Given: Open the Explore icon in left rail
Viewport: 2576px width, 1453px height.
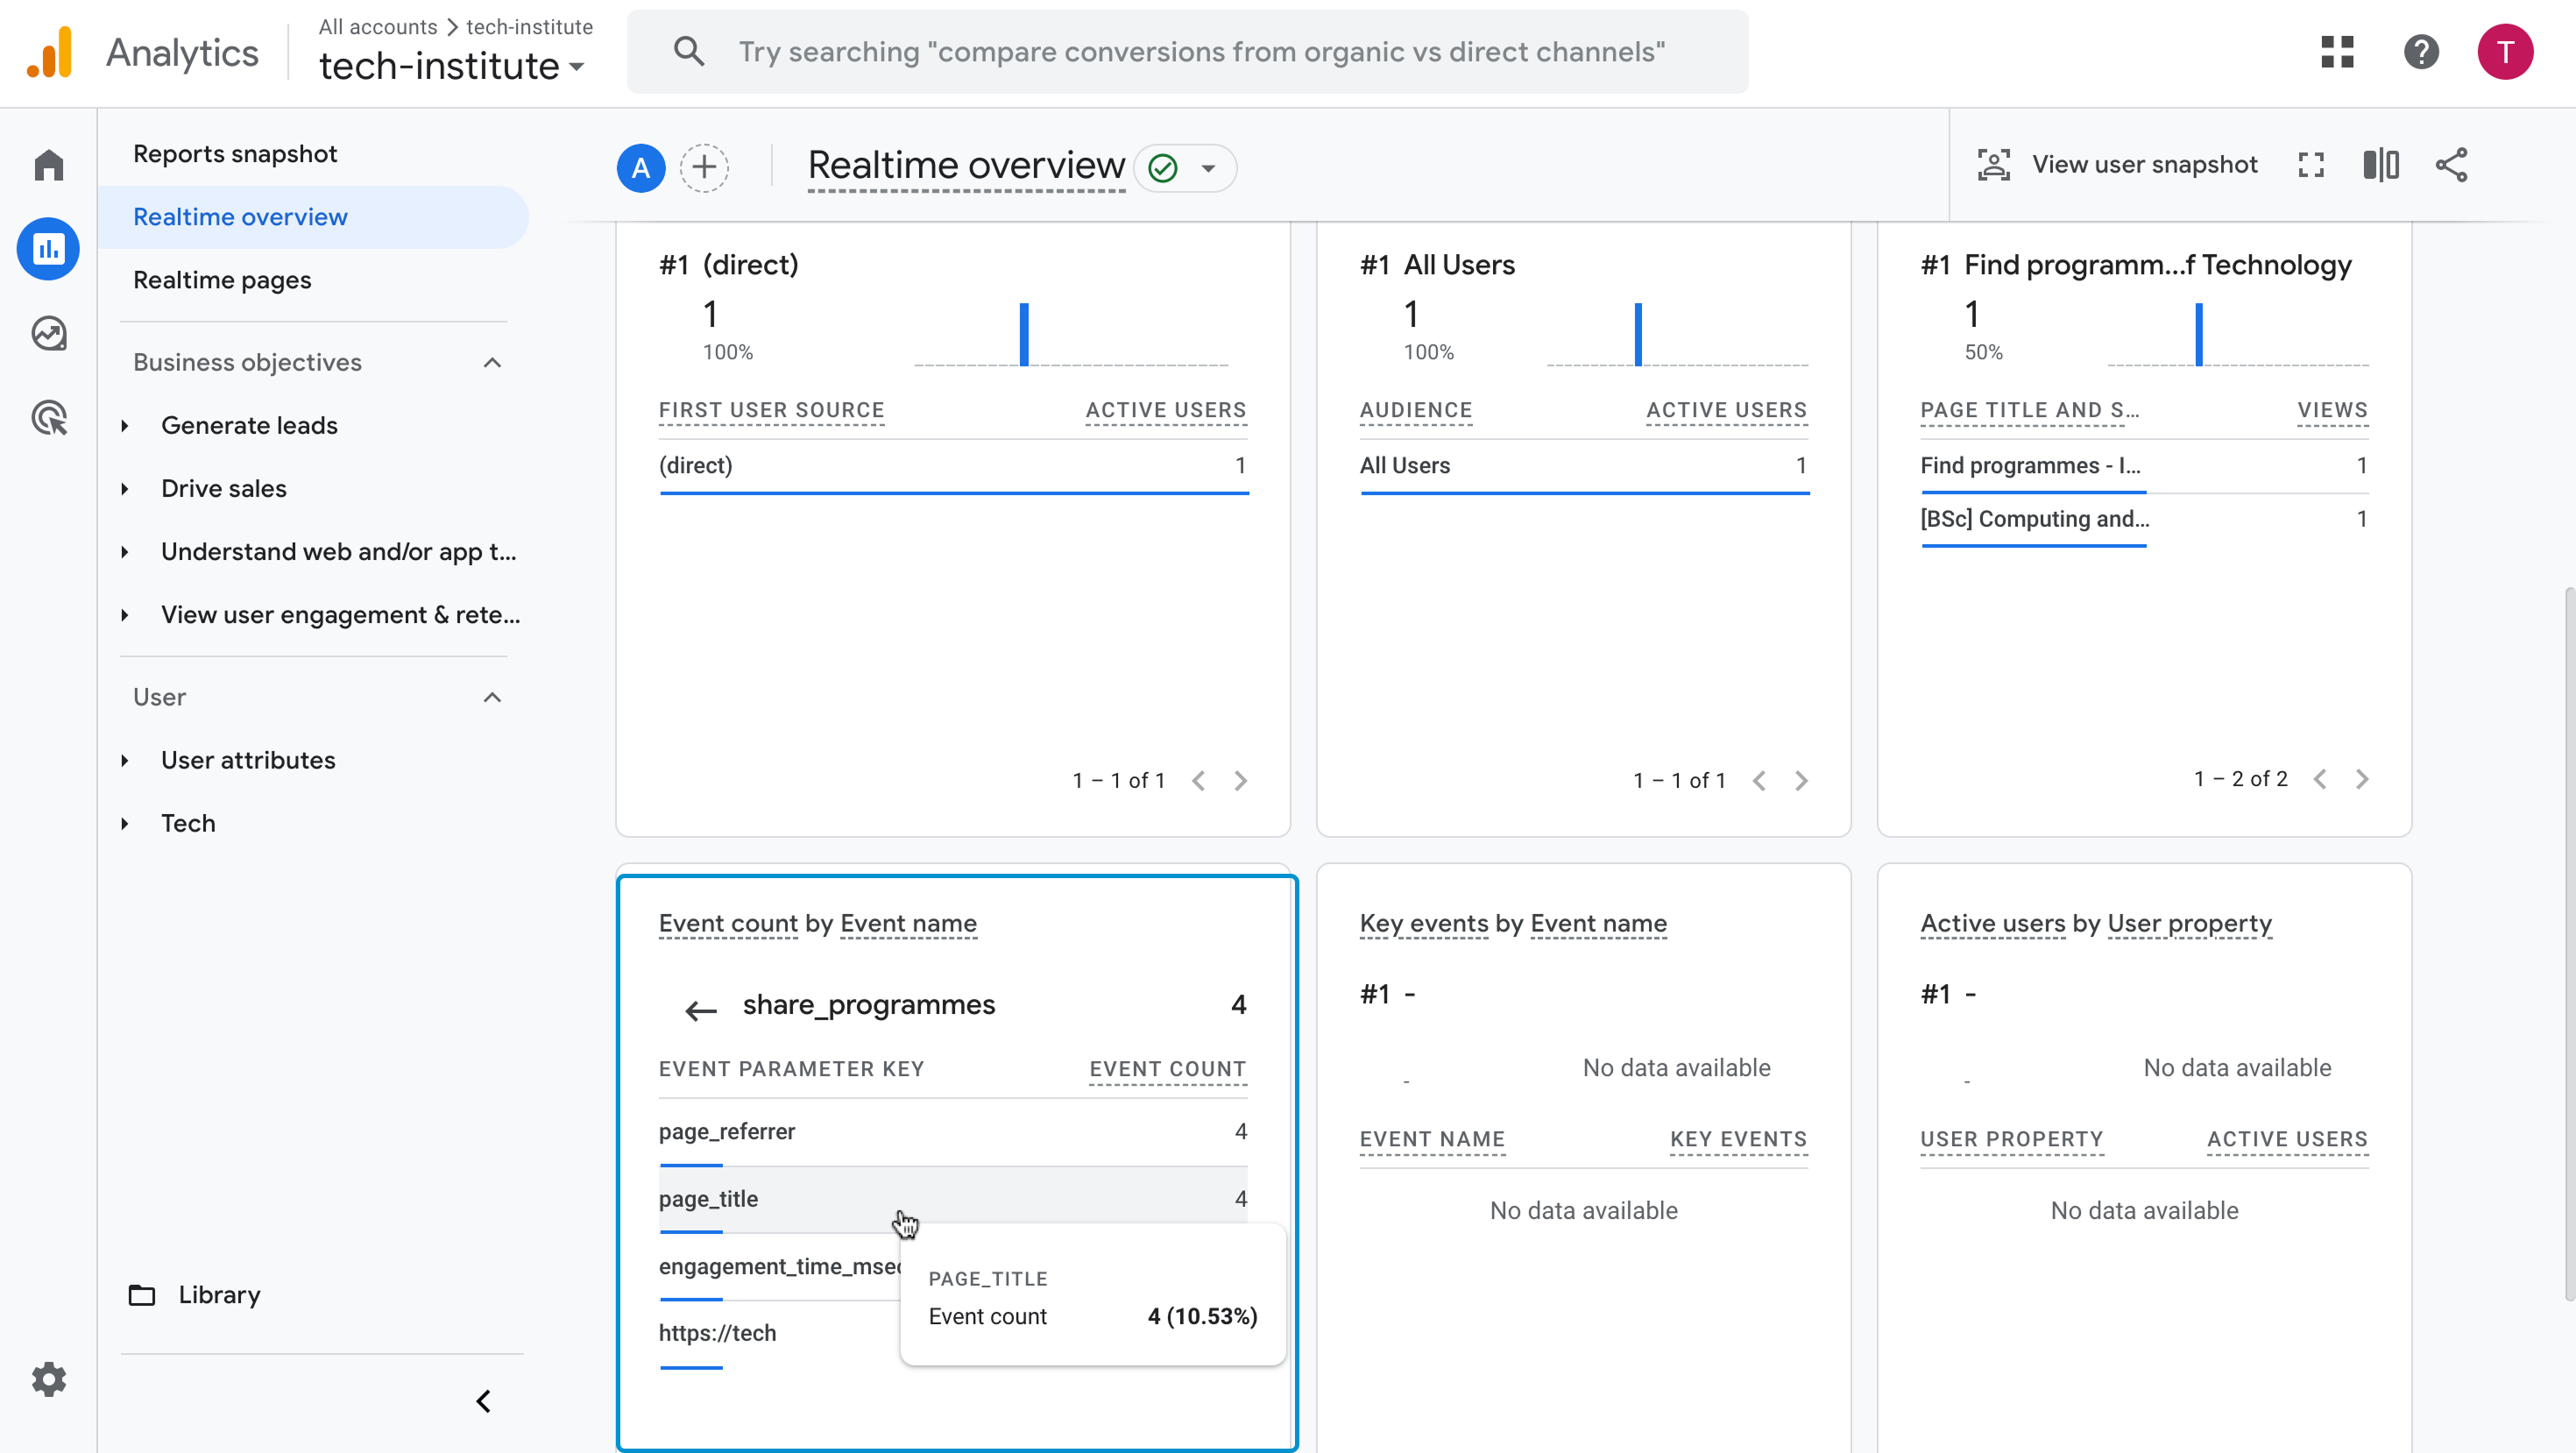Looking at the screenshot, I should tap(48, 333).
